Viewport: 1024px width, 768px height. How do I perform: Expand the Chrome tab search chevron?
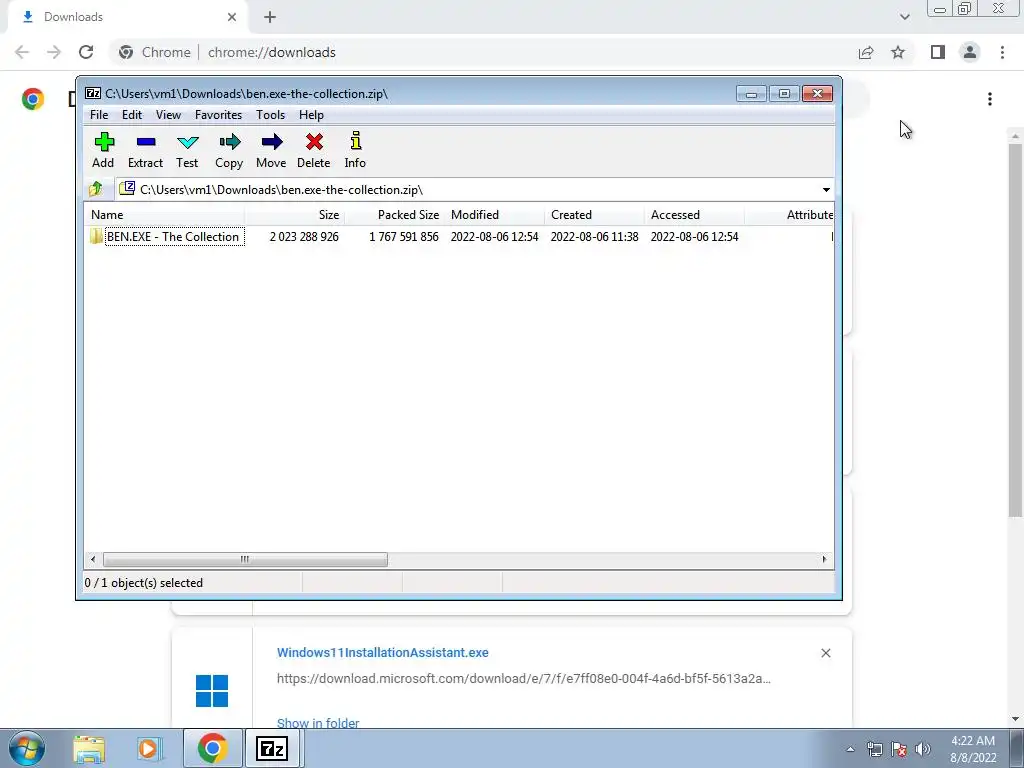point(904,17)
